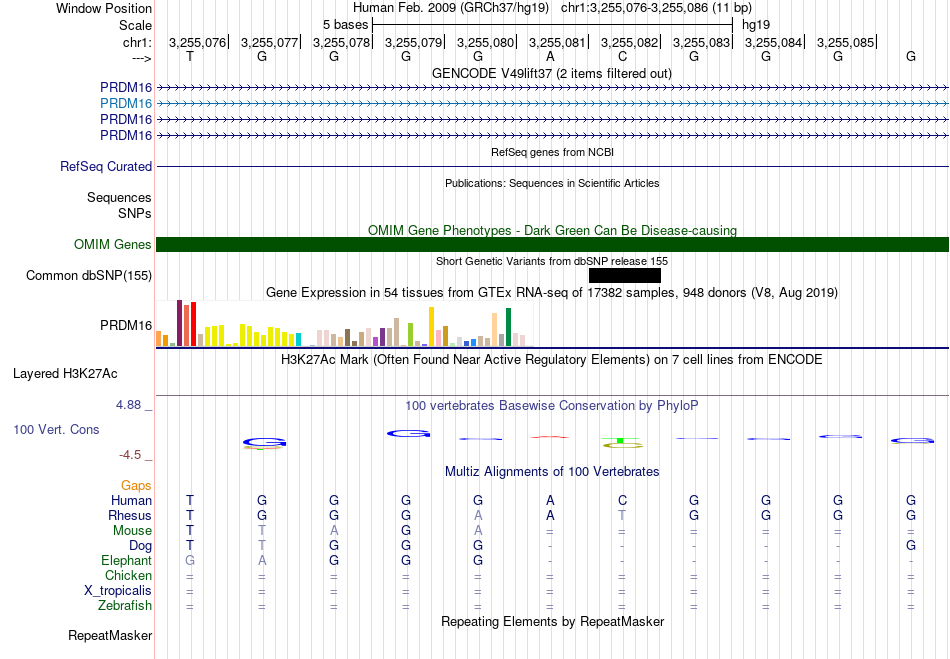
Task: Click the chr1:3,255,076-3,255,086 (11 bp) position text
Action: coord(656,8)
